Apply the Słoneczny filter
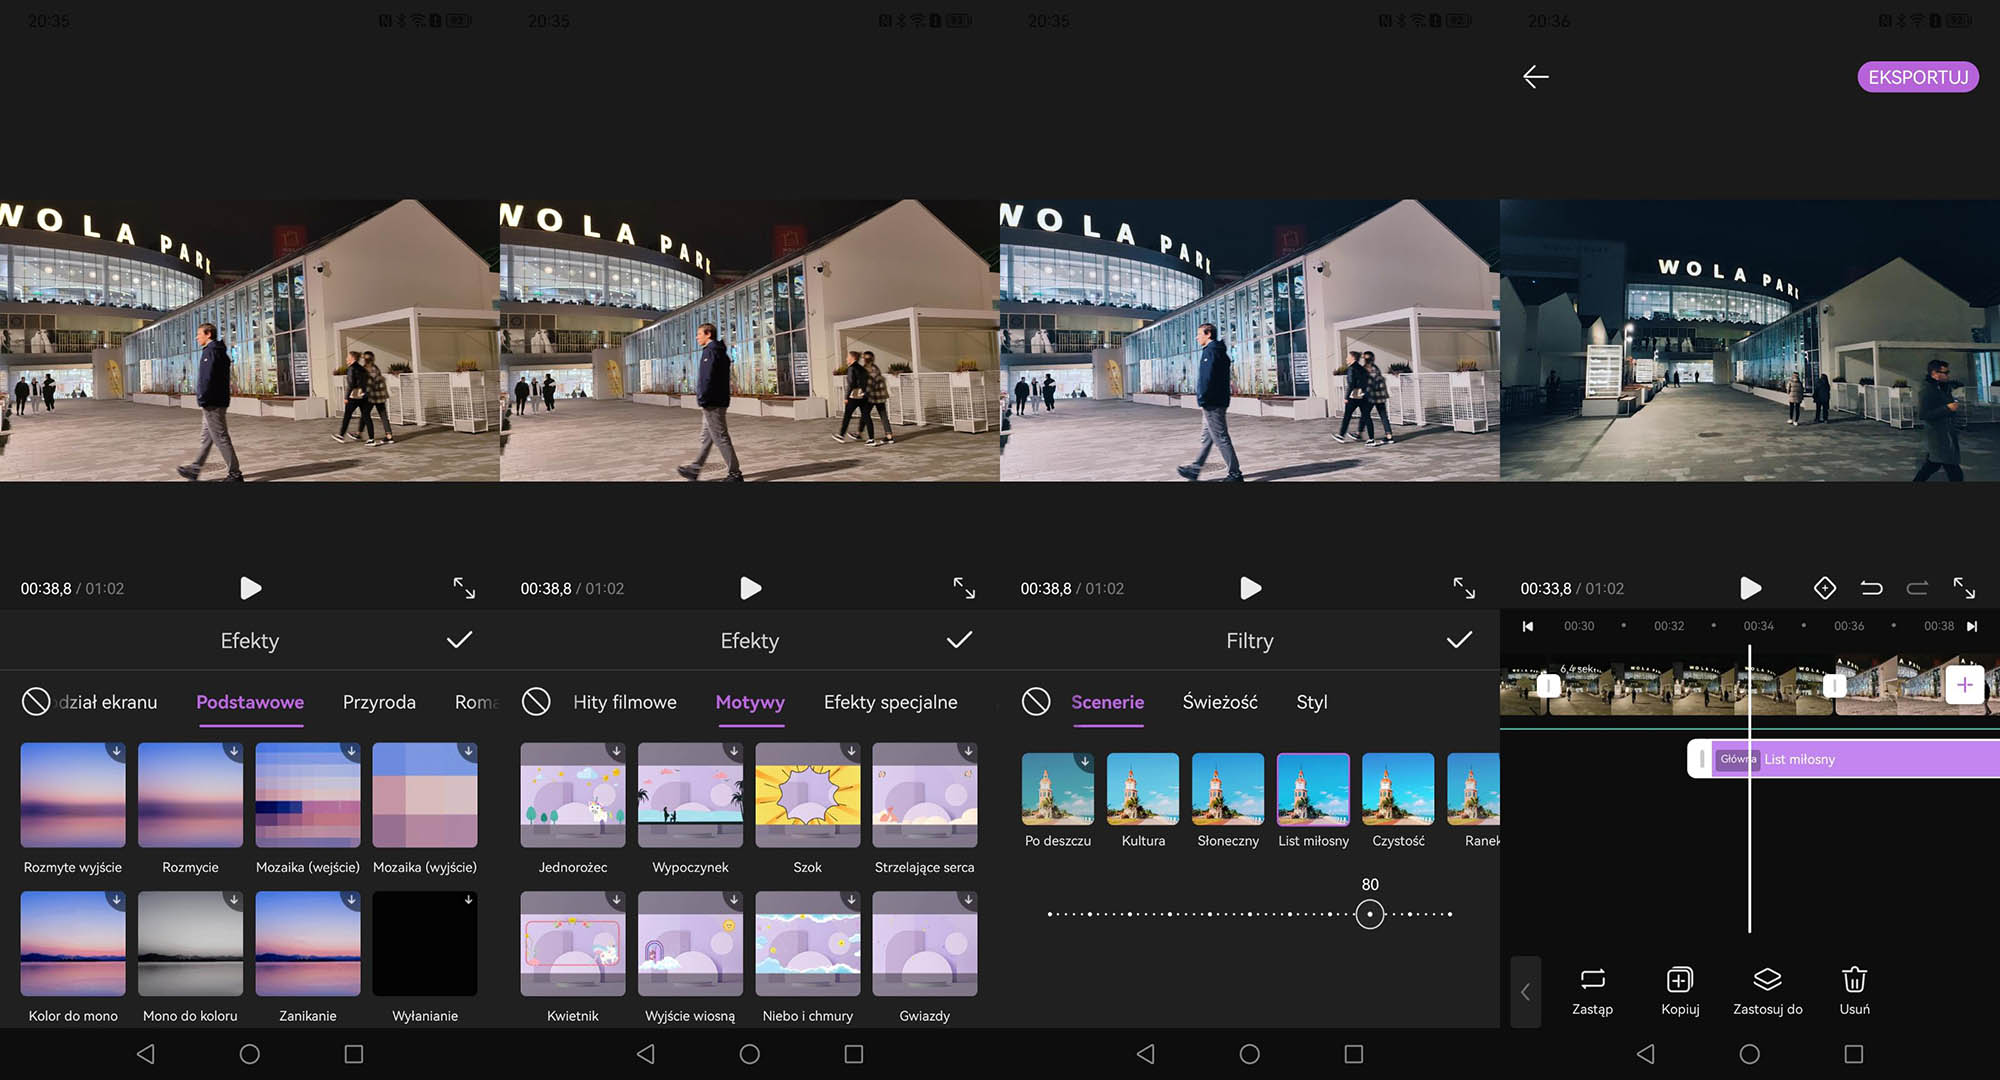This screenshot has width=2000, height=1080. (1228, 789)
